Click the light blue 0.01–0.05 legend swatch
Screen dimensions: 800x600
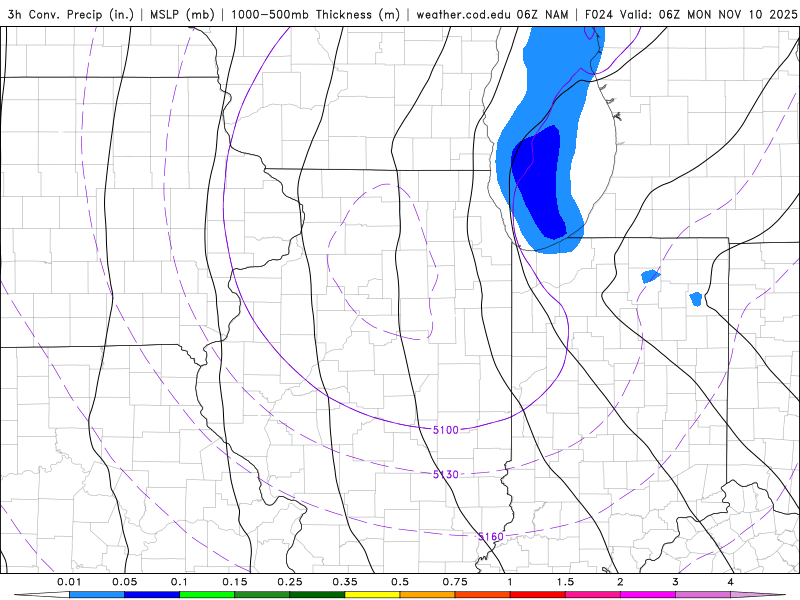[97, 595]
